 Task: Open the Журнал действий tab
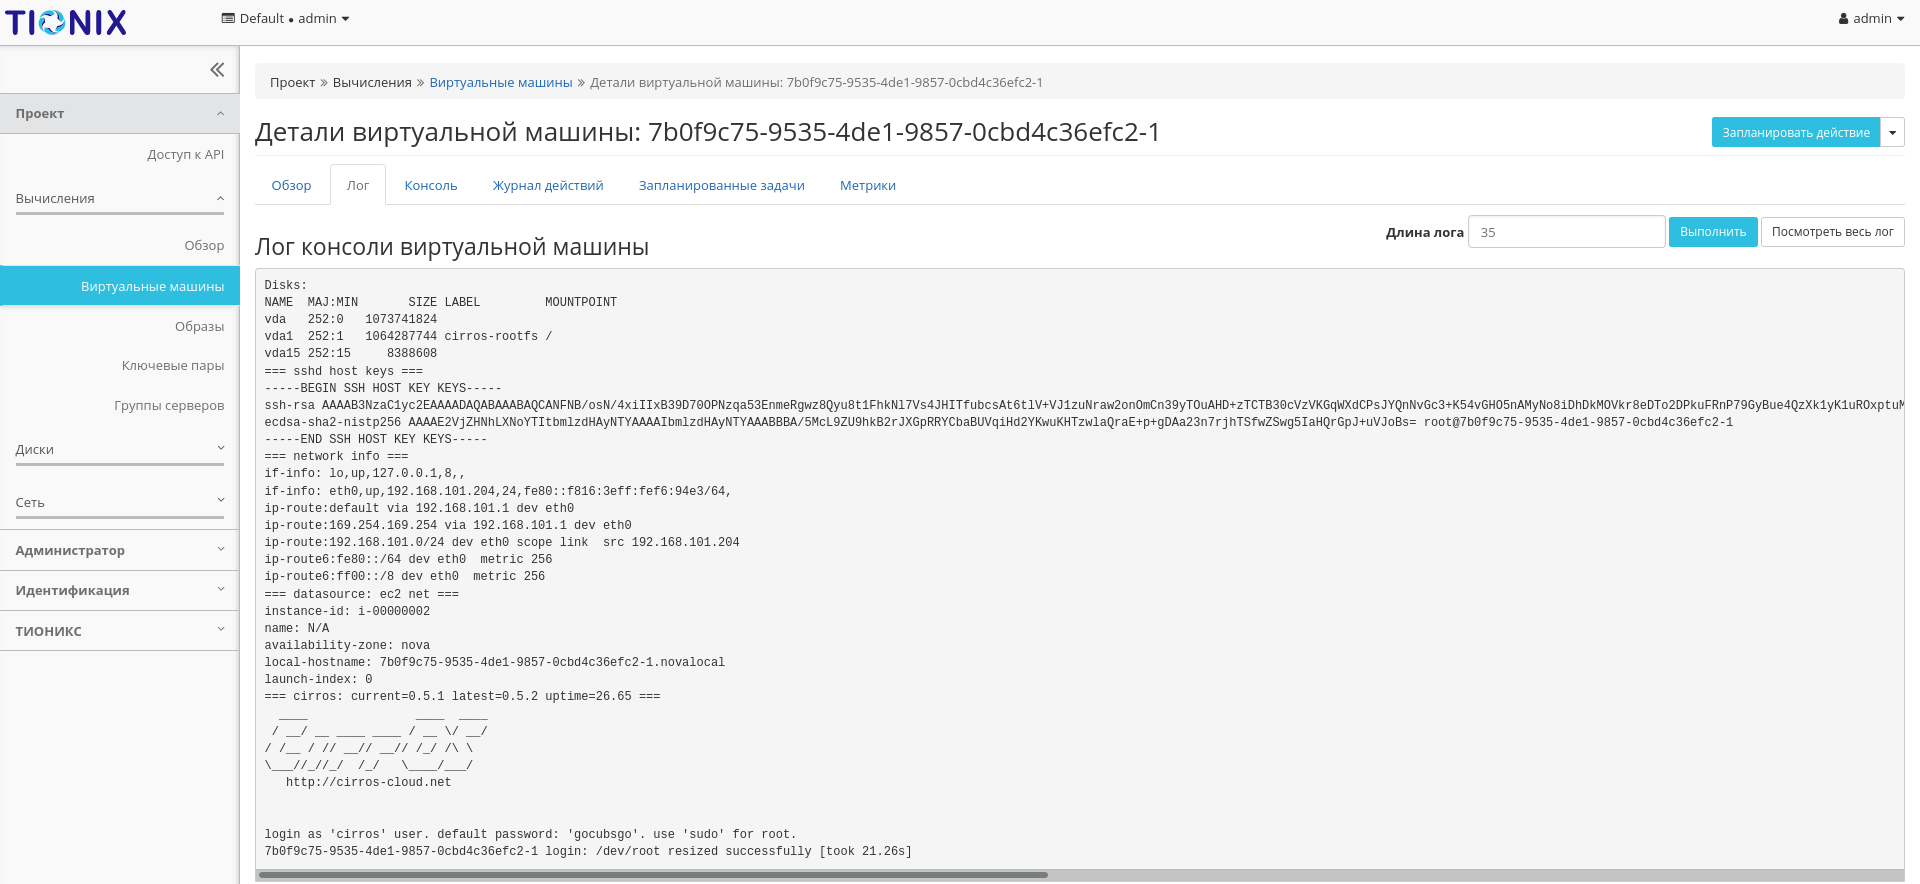point(547,186)
